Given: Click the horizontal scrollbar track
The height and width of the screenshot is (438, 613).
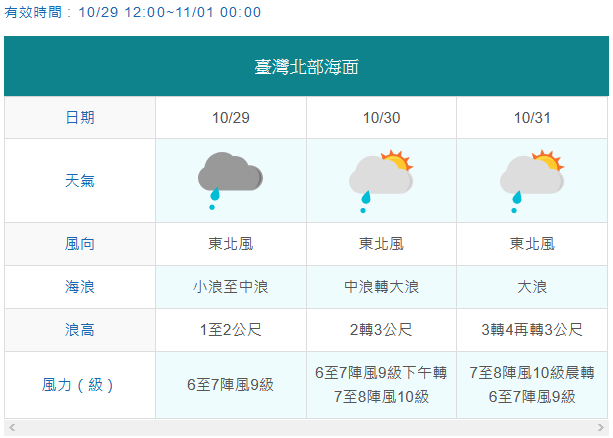Looking at the screenshot, I should pyautogui.click(x=306, y=427).
